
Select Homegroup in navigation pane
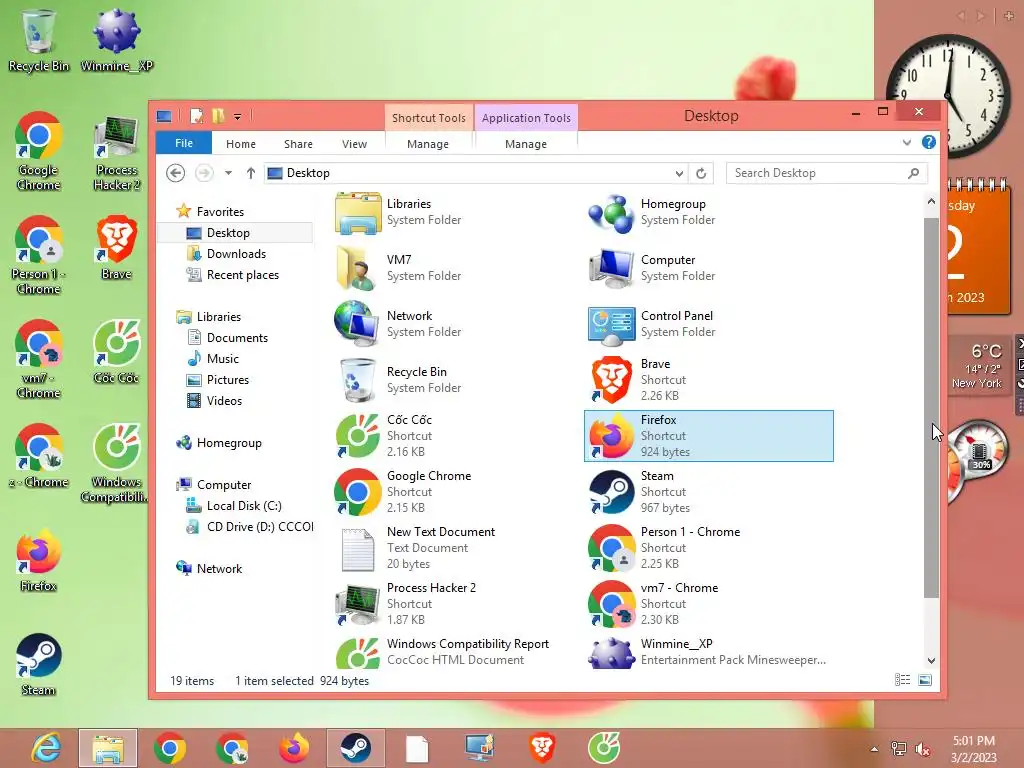pyautogui.click(x=229, y=443)
